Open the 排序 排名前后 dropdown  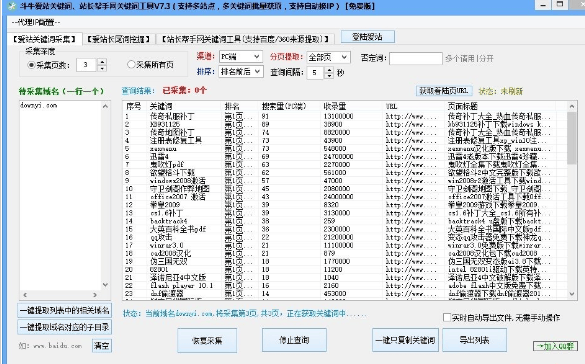[x=241, y=71]
